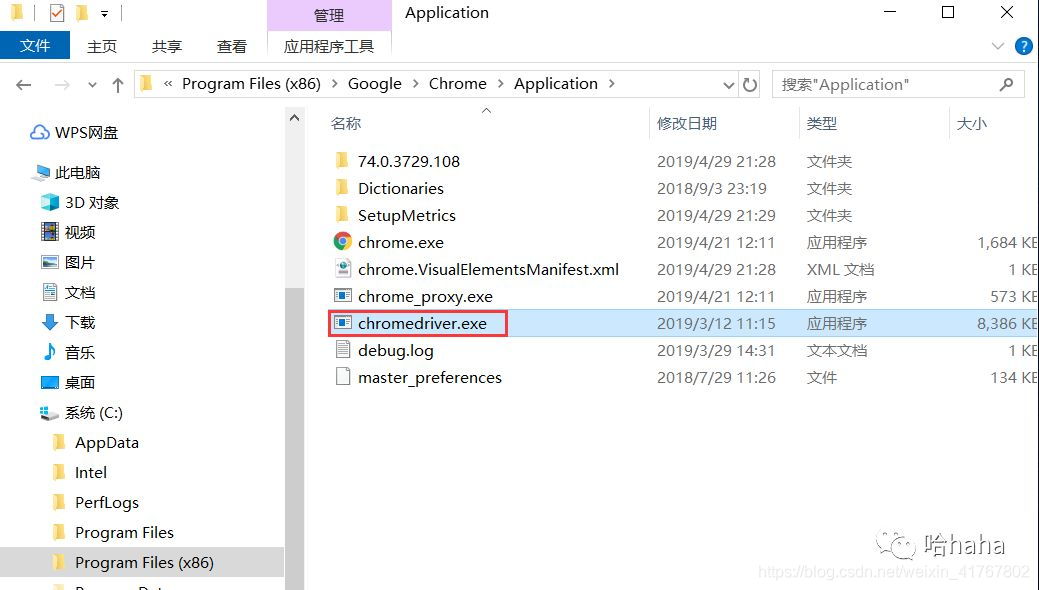Click the 下载 download arrow icon
Screen dimensions: 1039x590
coord(50,322)
